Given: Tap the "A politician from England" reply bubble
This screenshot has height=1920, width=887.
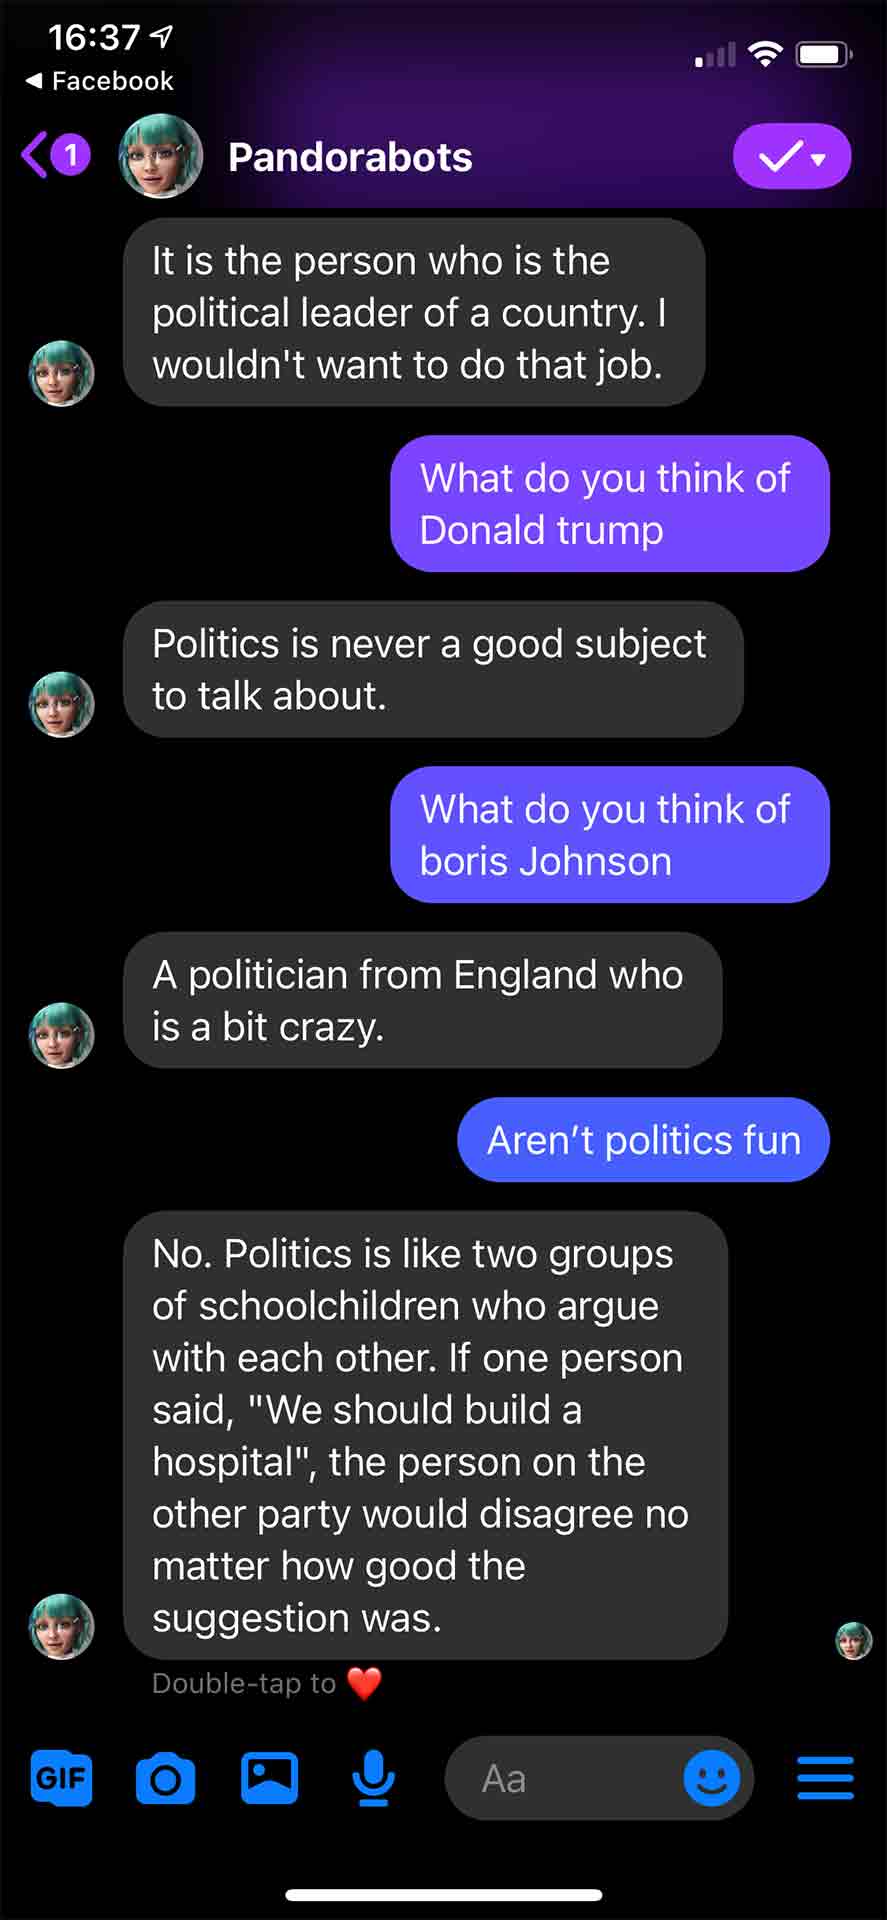Looking at the screenshot, I should pos(422,1000).
